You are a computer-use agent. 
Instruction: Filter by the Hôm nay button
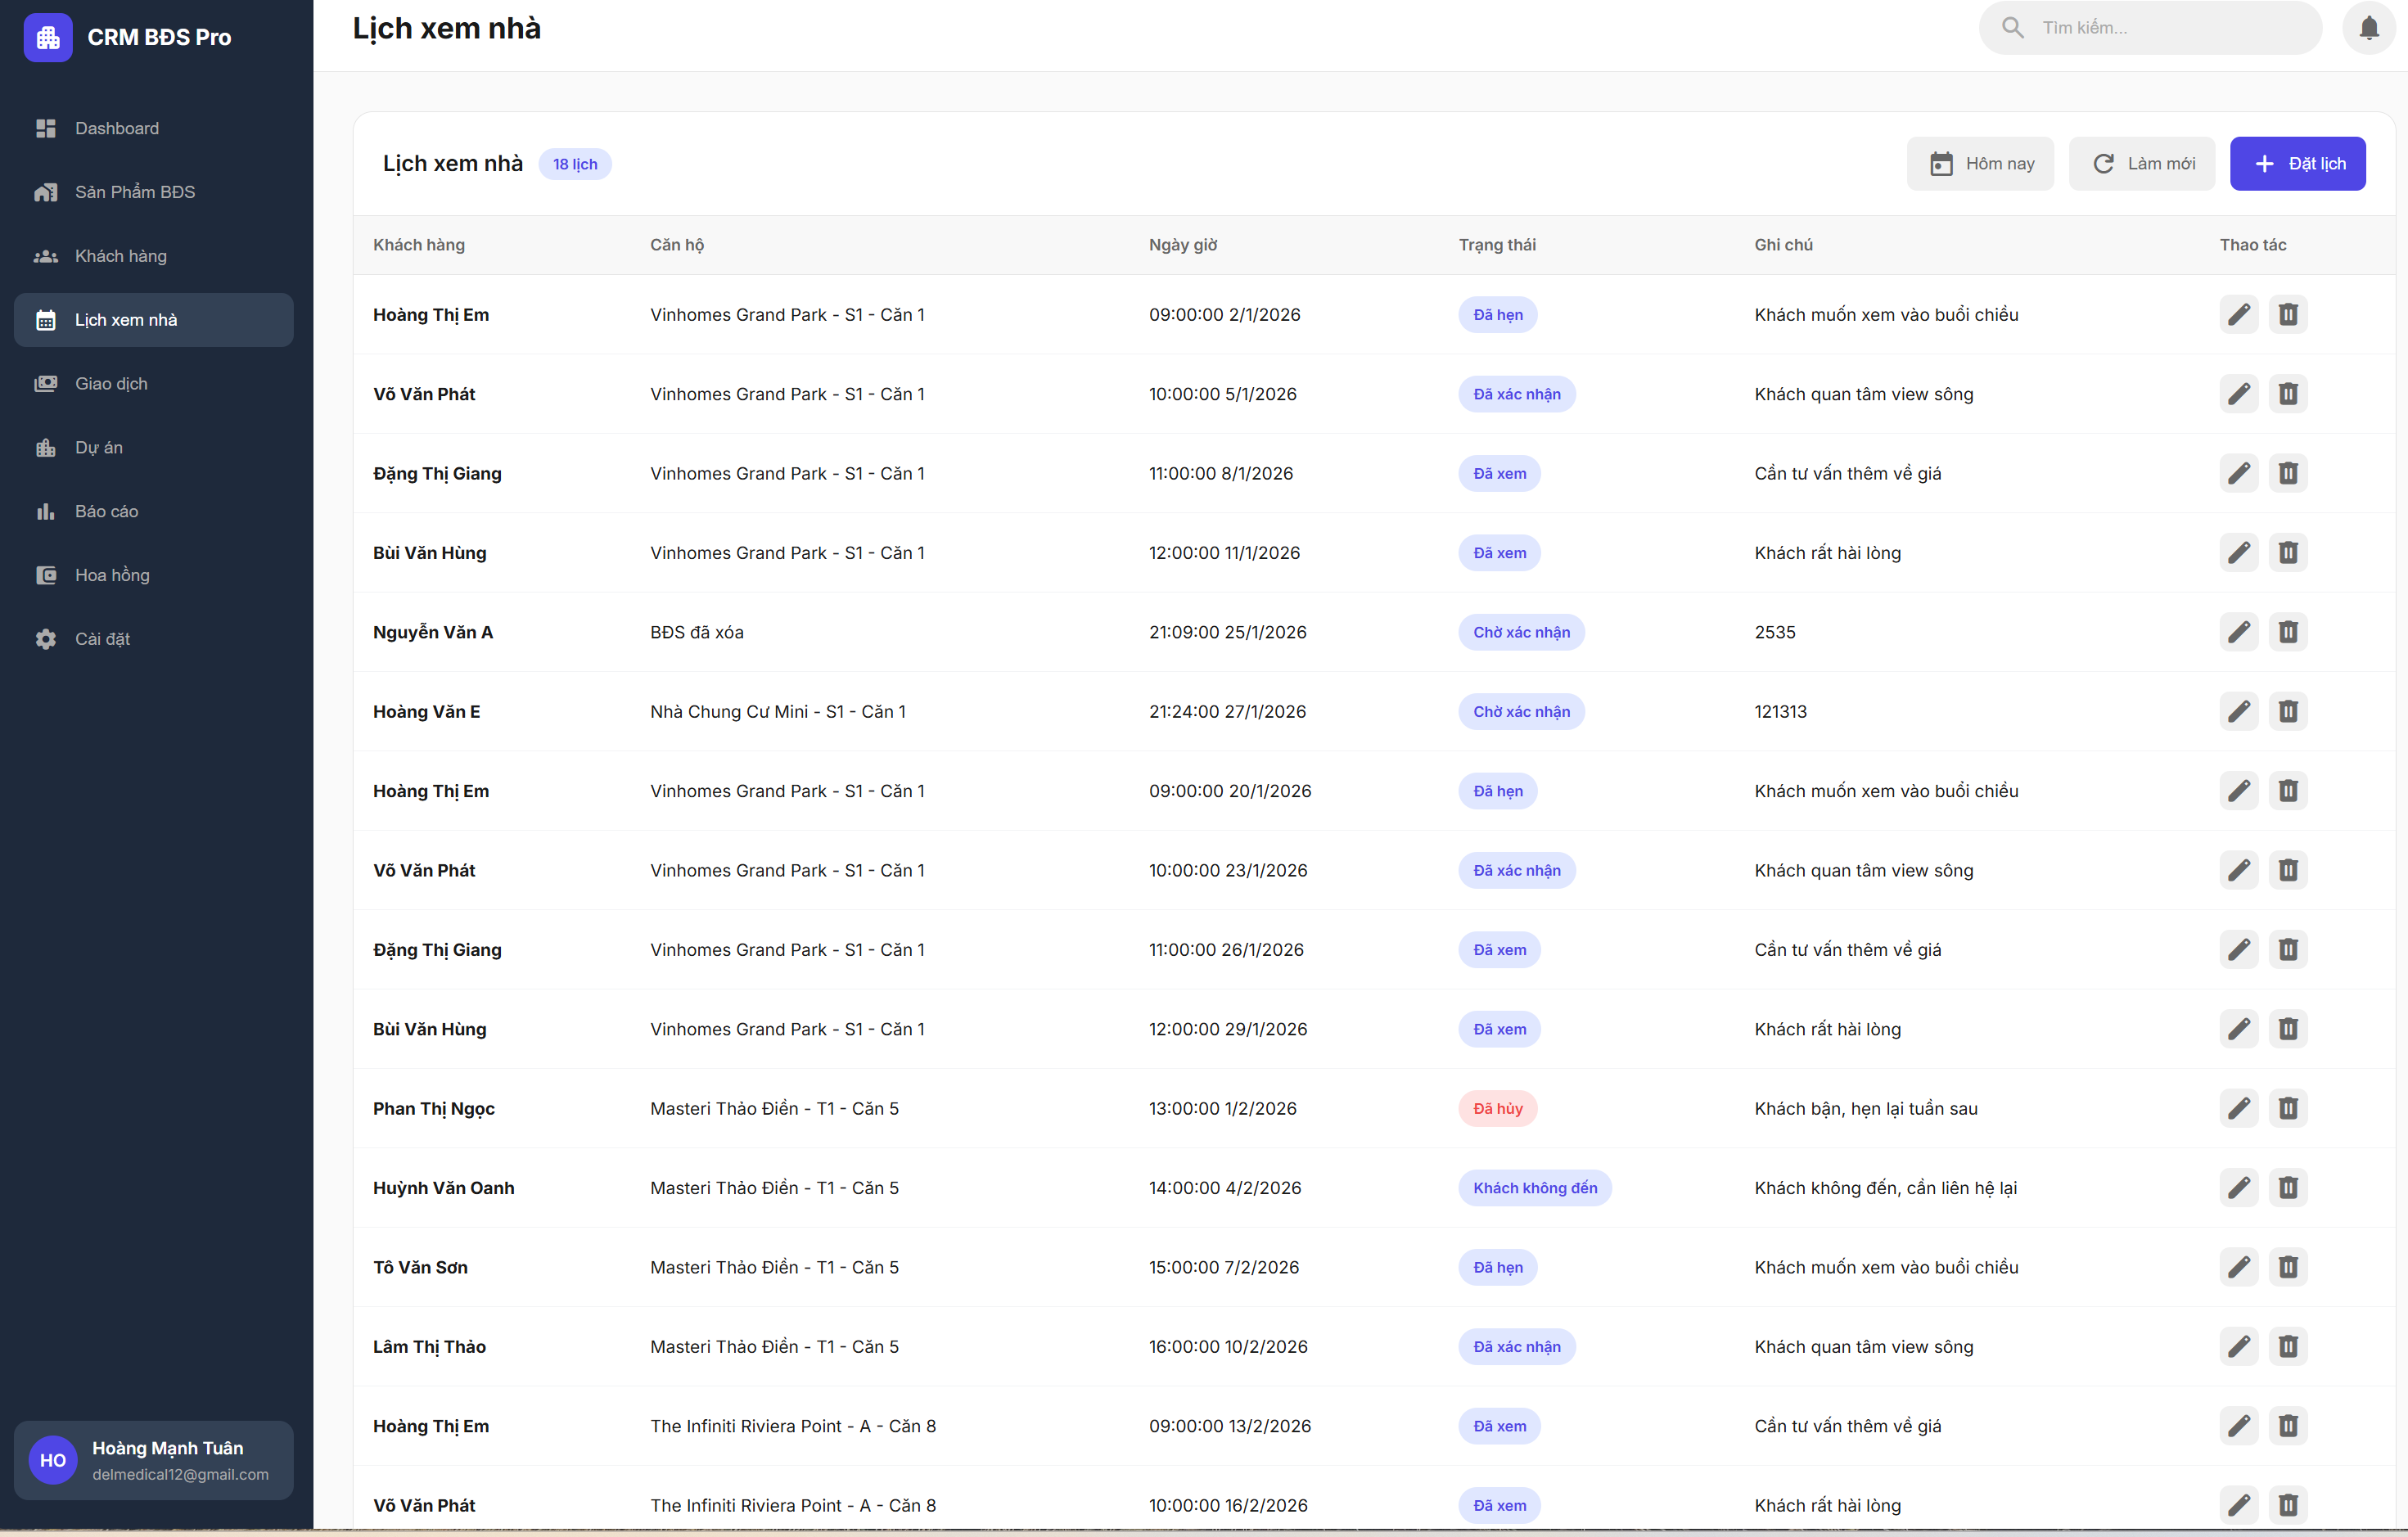click(1979, 164)
